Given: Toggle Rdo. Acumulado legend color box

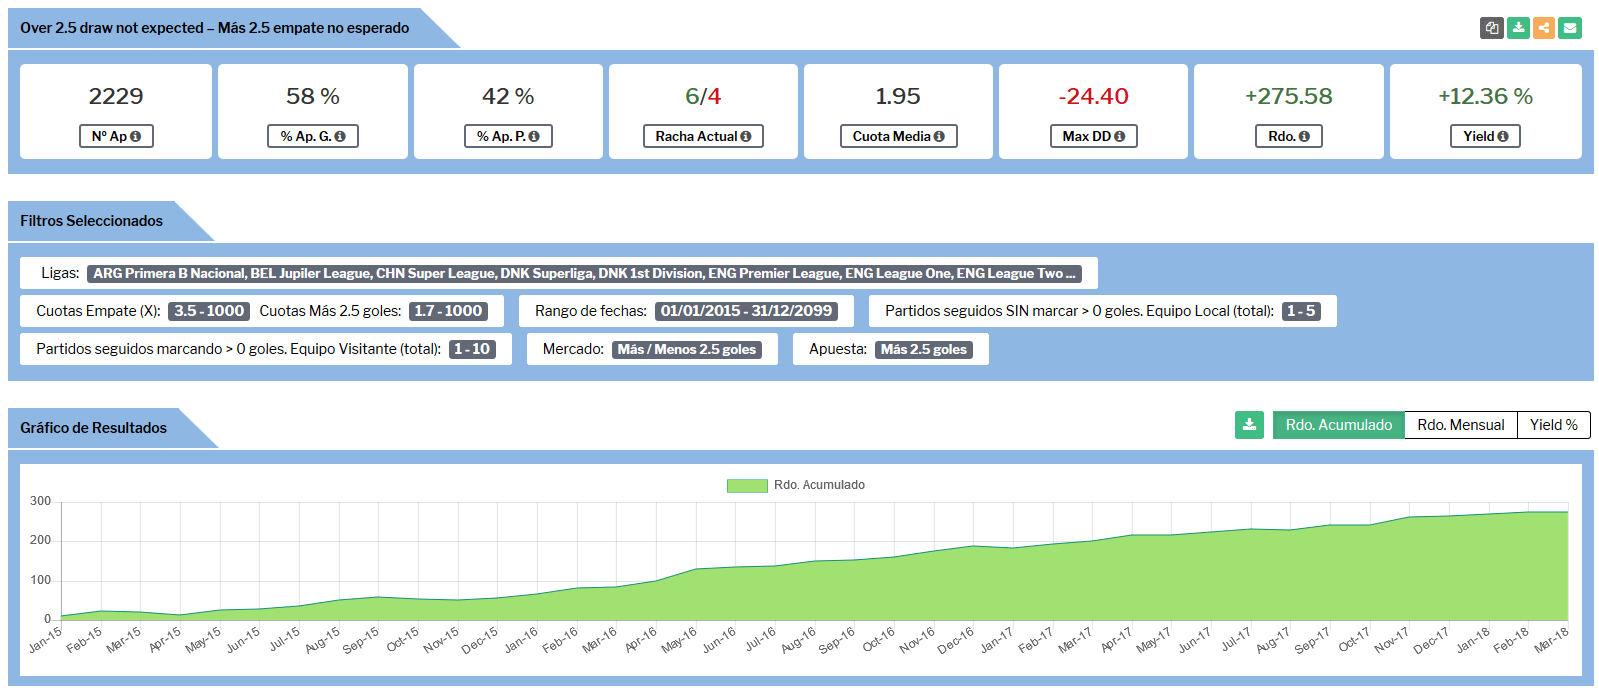Looking at the screenshot, I should tap(746, 485).
